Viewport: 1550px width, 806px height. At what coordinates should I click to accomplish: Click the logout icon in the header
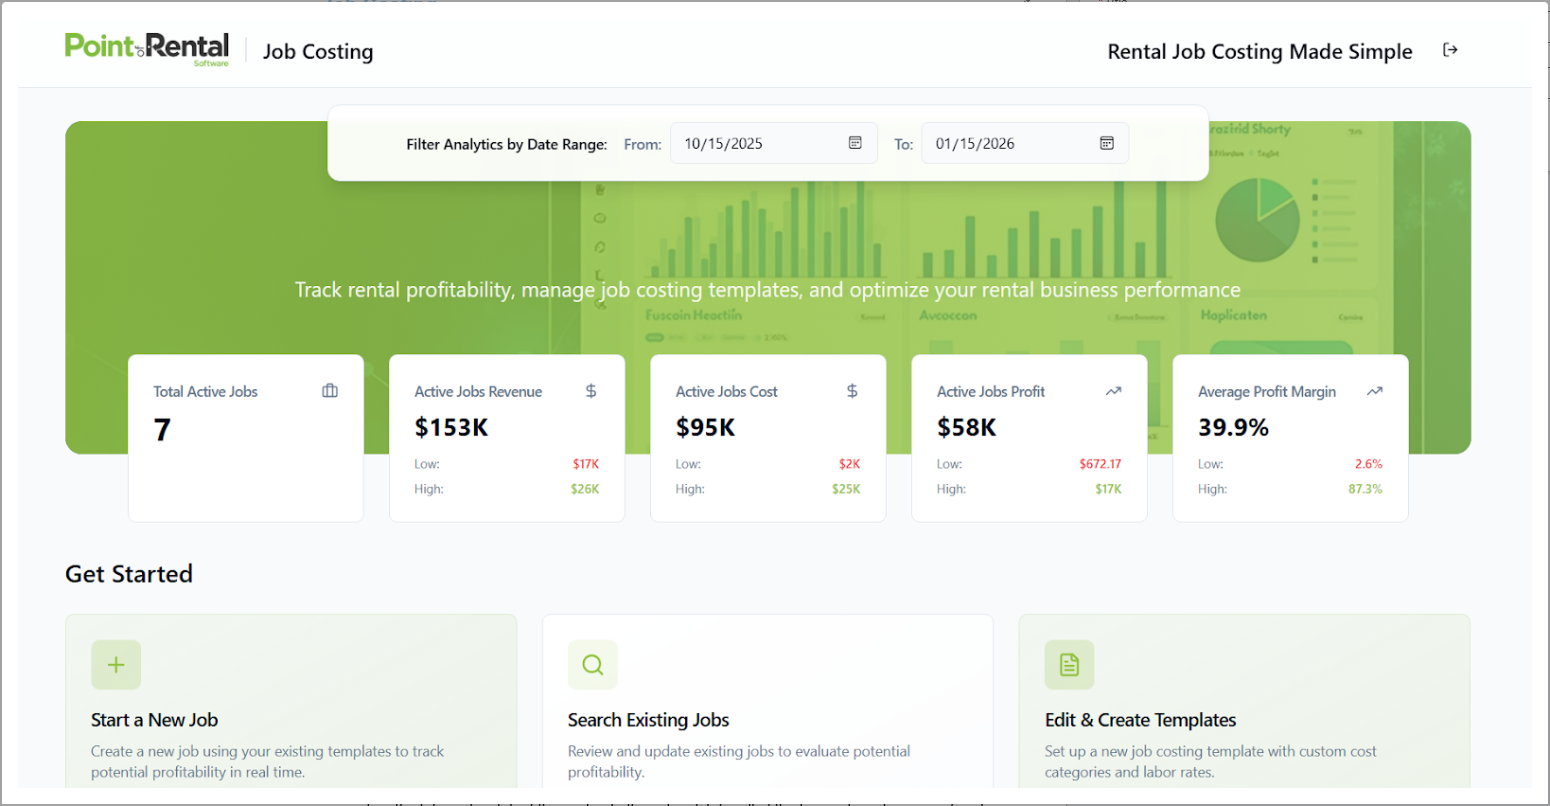pos(1450,50)
